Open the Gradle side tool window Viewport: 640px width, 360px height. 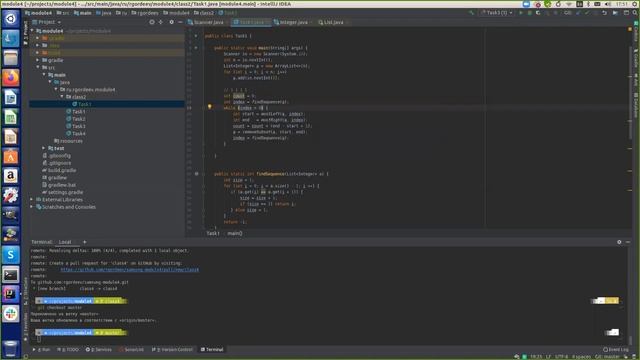[x=636, y=58]
